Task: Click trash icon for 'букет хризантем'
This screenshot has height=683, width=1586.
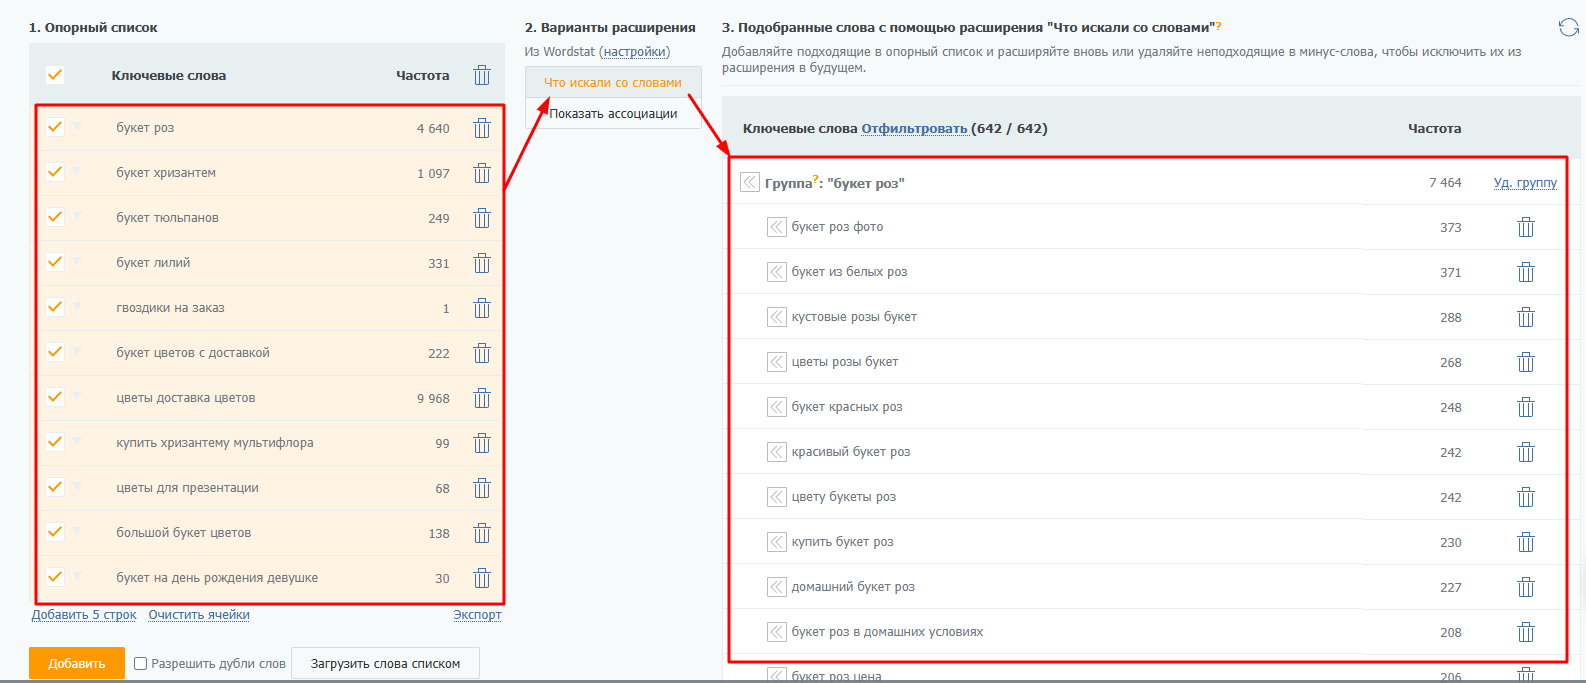Action: (482, 173)
